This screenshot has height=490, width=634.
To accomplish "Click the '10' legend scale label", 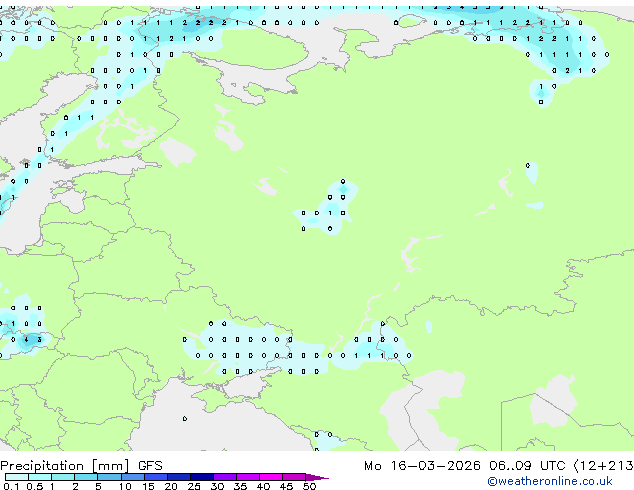I will (125, 486).
